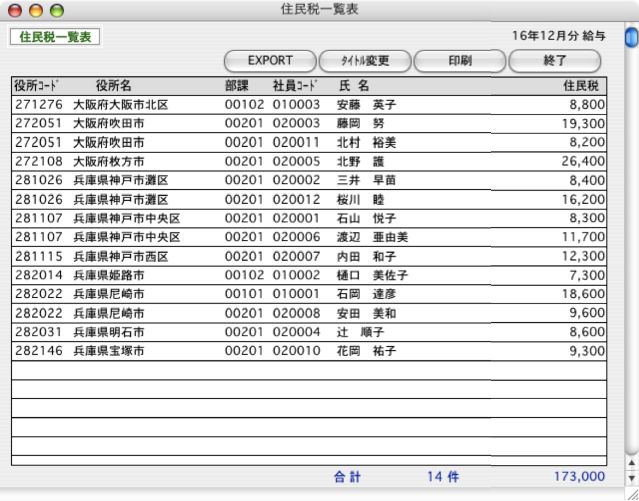Close window with red traffic light button
The width and height of the screenshot is (639, 501).
[13, 9]
